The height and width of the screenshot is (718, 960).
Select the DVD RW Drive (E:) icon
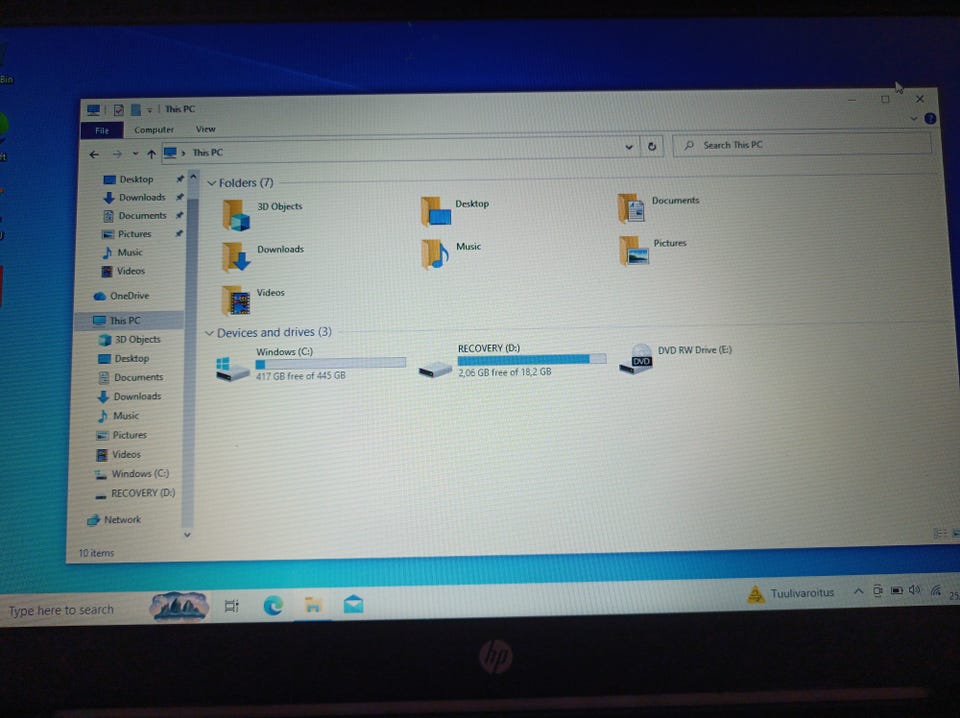tap(636, 359)
